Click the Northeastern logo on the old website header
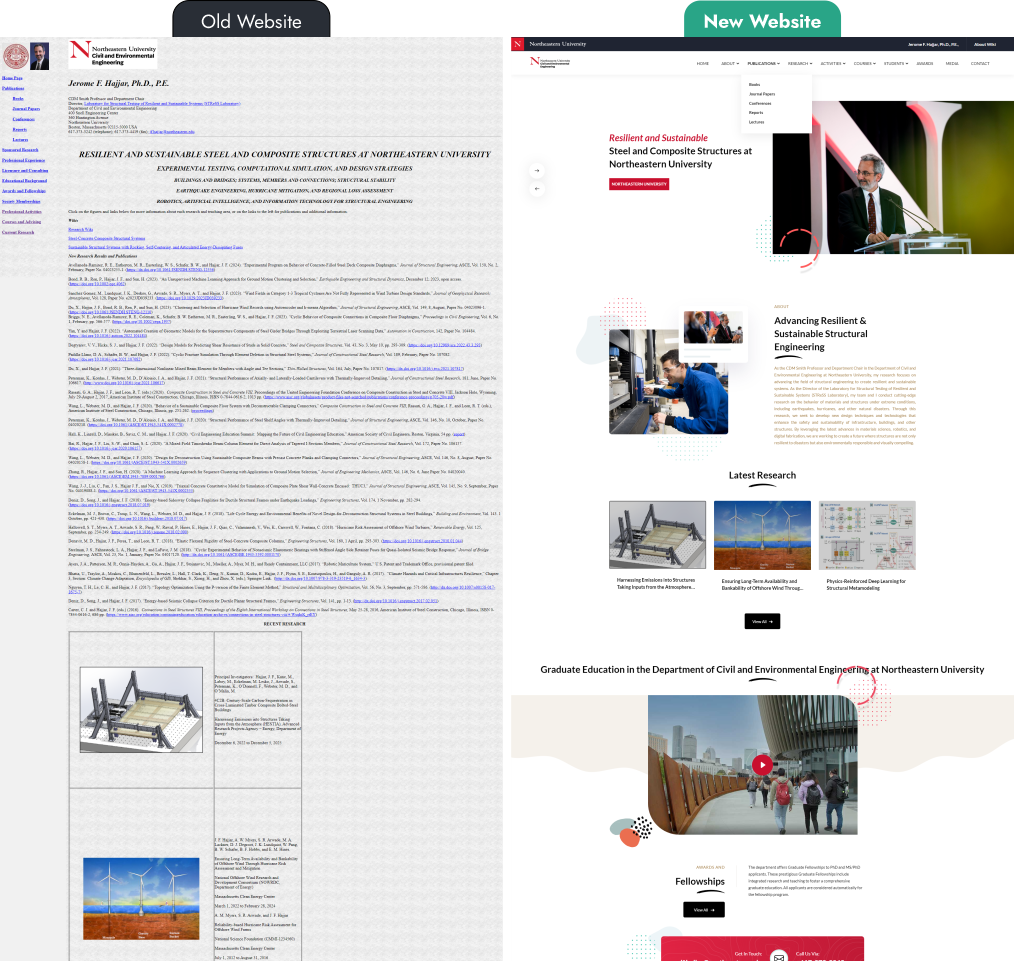 (111, 54)
